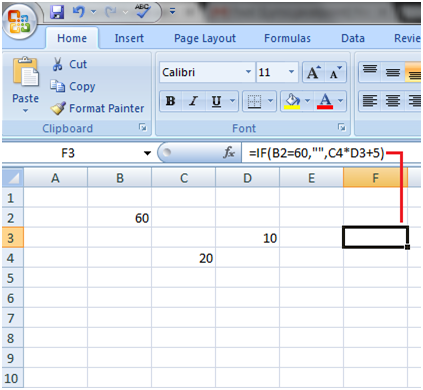Click the Name Box showing F3
The width and height of the screenshot is (423, 390).
[68, 153]
